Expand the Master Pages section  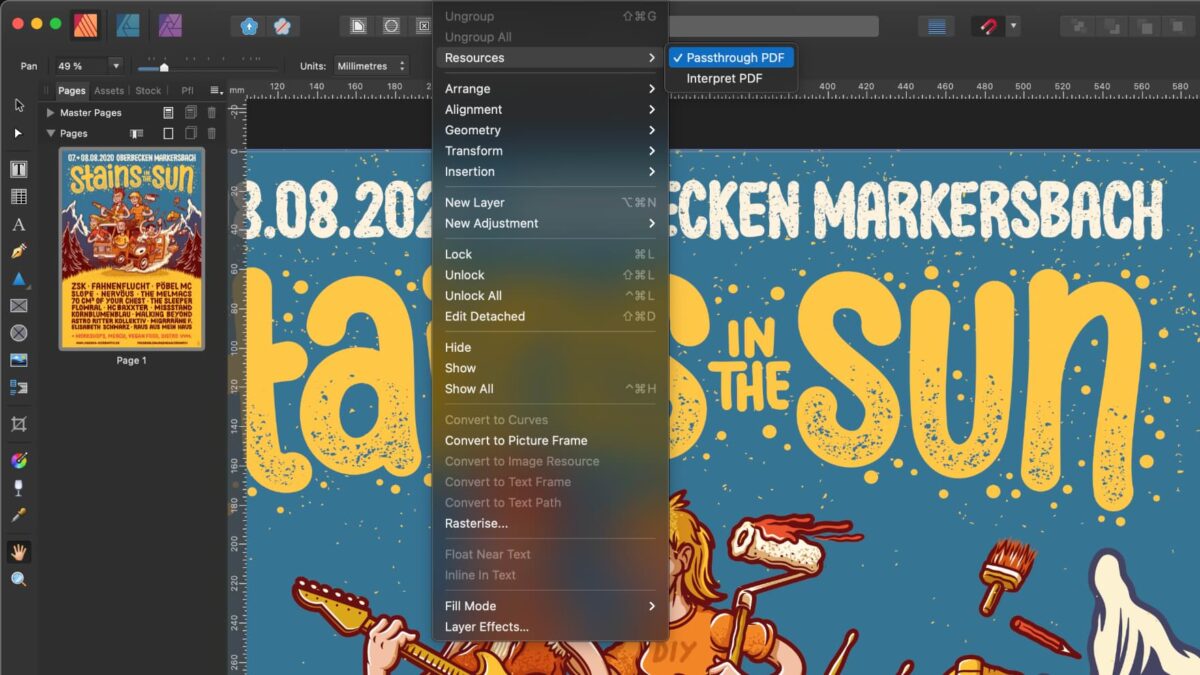50,113
